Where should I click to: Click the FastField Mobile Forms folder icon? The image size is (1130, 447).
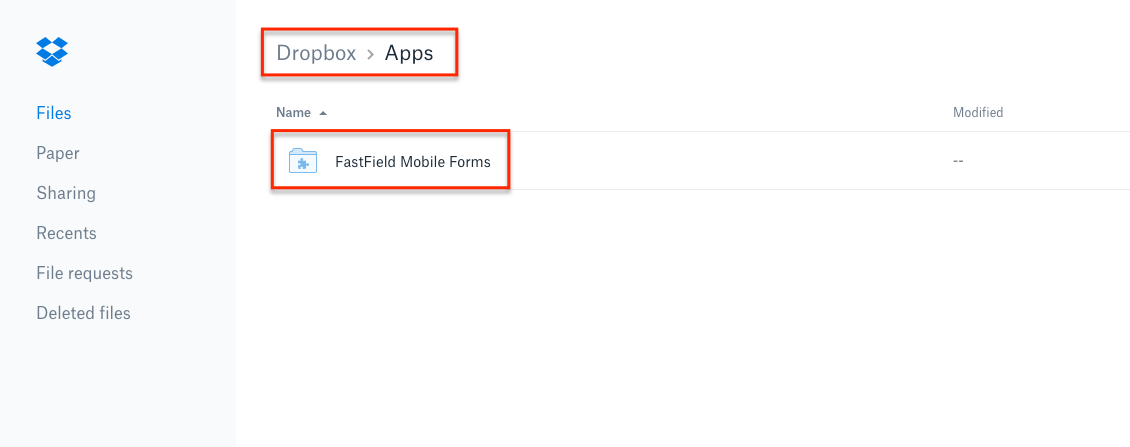[302, 161]
